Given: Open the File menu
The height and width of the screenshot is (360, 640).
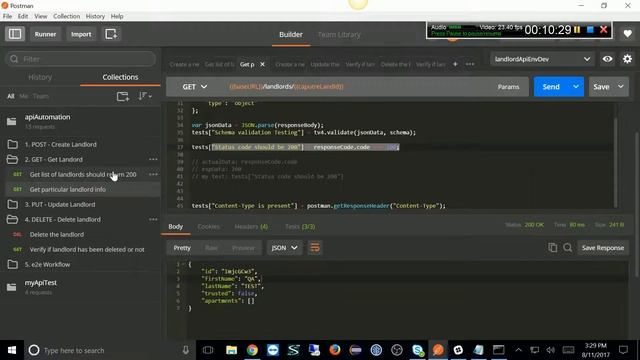Looking at the screenshot, I should (x=7, y=16).
